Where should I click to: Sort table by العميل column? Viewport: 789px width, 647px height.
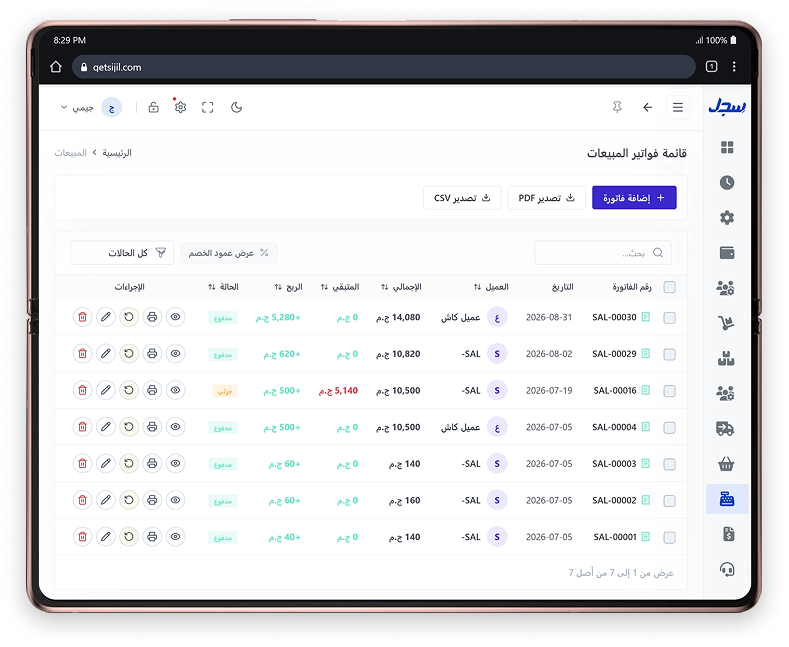[x=491, y=287]
